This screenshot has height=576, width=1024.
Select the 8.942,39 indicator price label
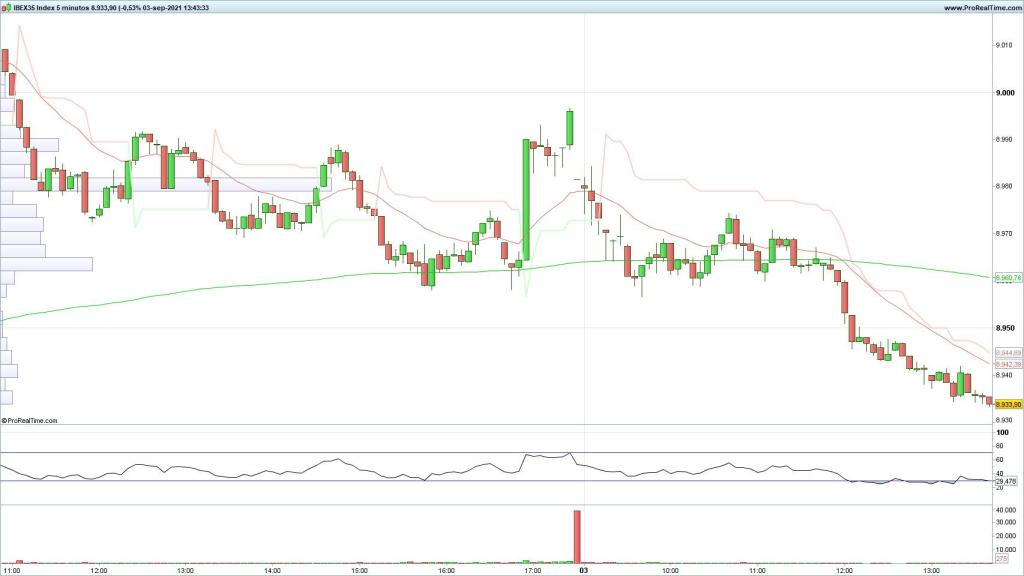pyautogui.click(x=1008, y=365)
